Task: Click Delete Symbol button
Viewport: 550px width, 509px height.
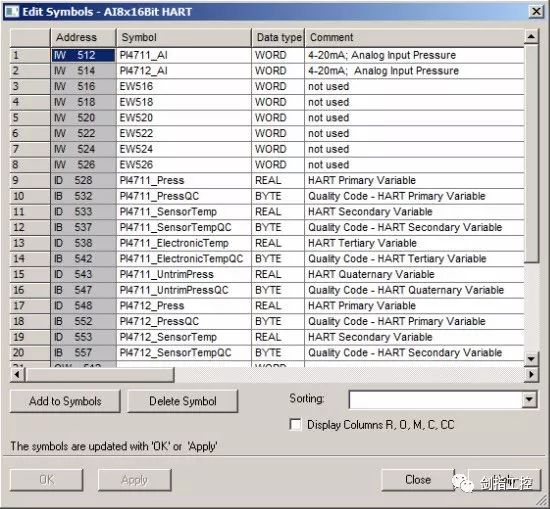Action: (x=182, y=401)
